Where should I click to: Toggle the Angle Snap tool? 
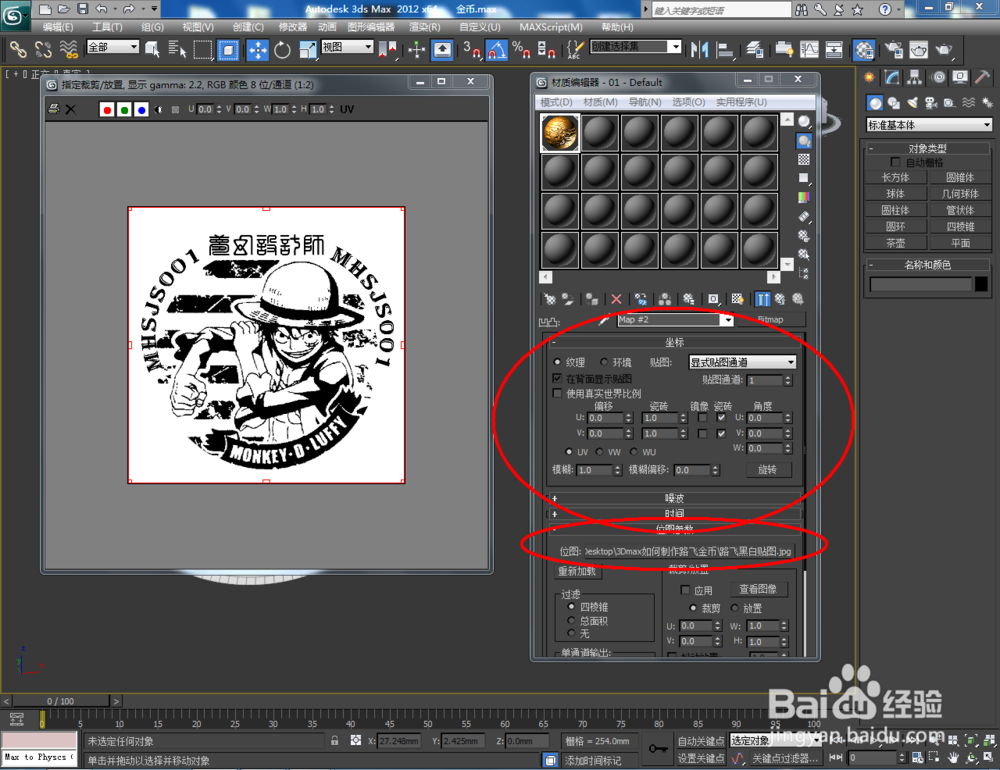[497, 50]
